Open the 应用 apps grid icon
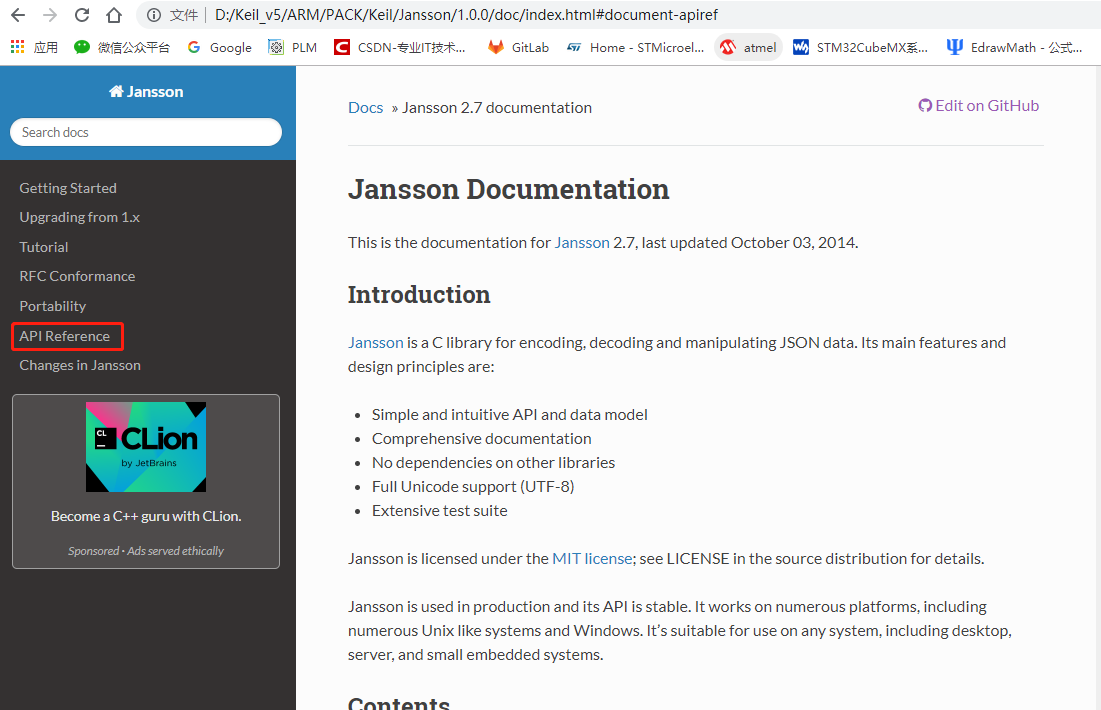Viewport: 1101px width, 710px height. point(17,46)
